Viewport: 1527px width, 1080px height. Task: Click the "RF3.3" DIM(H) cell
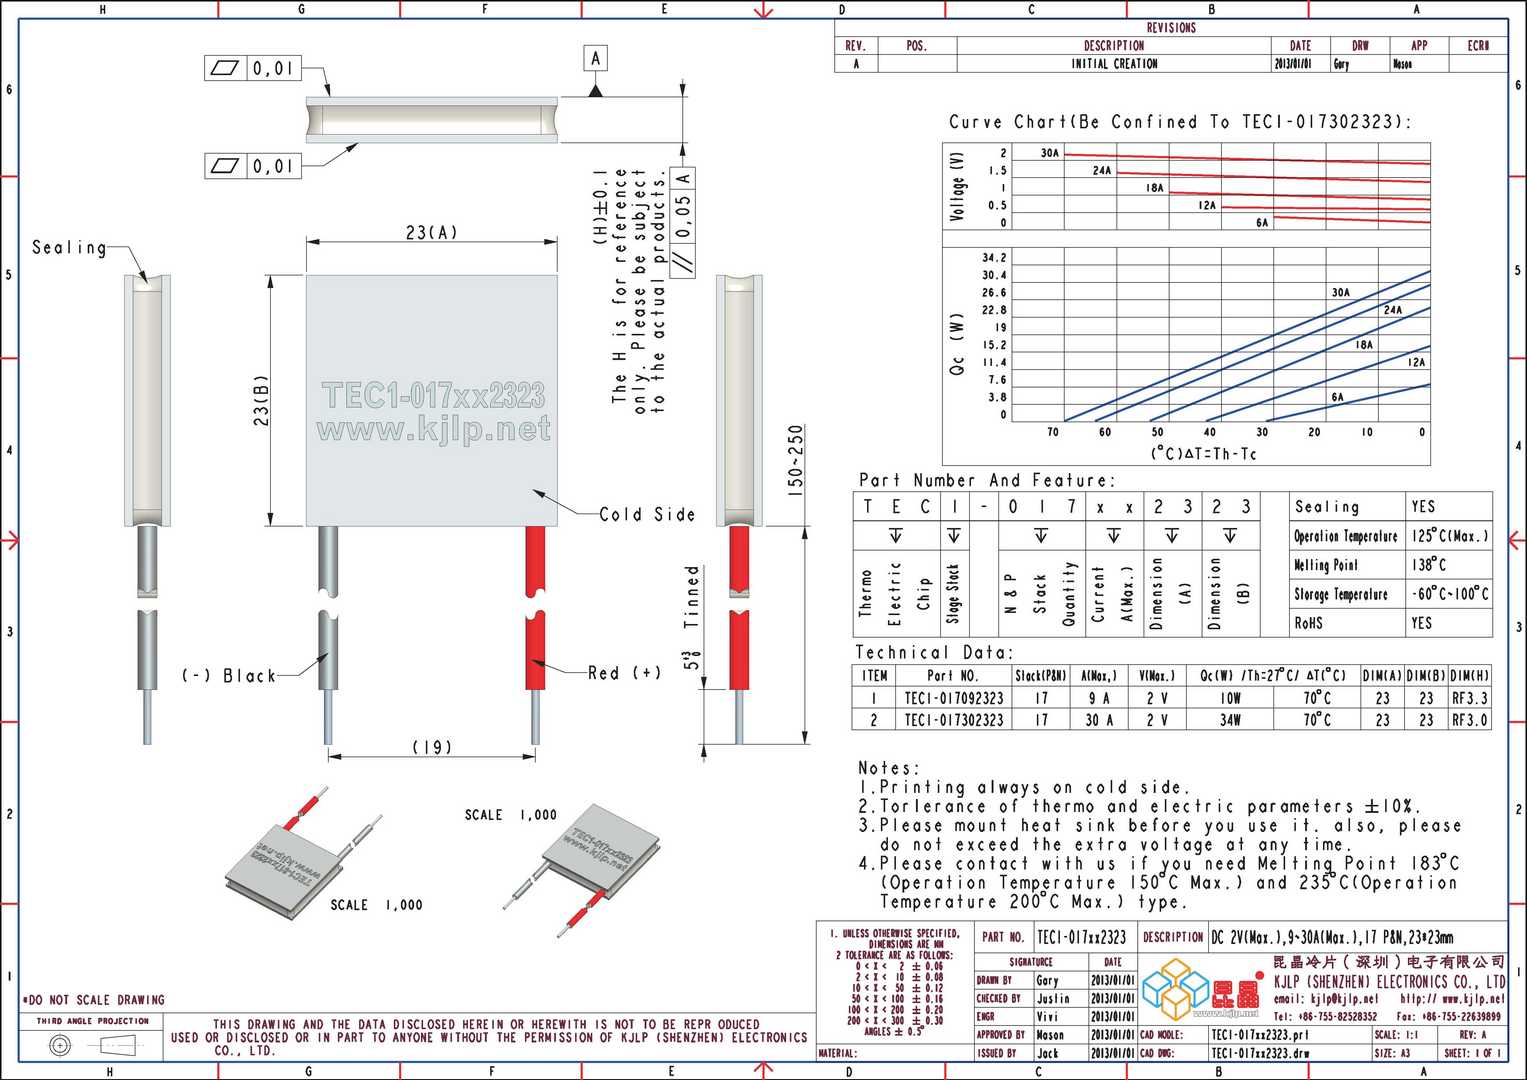(1470, 698)
